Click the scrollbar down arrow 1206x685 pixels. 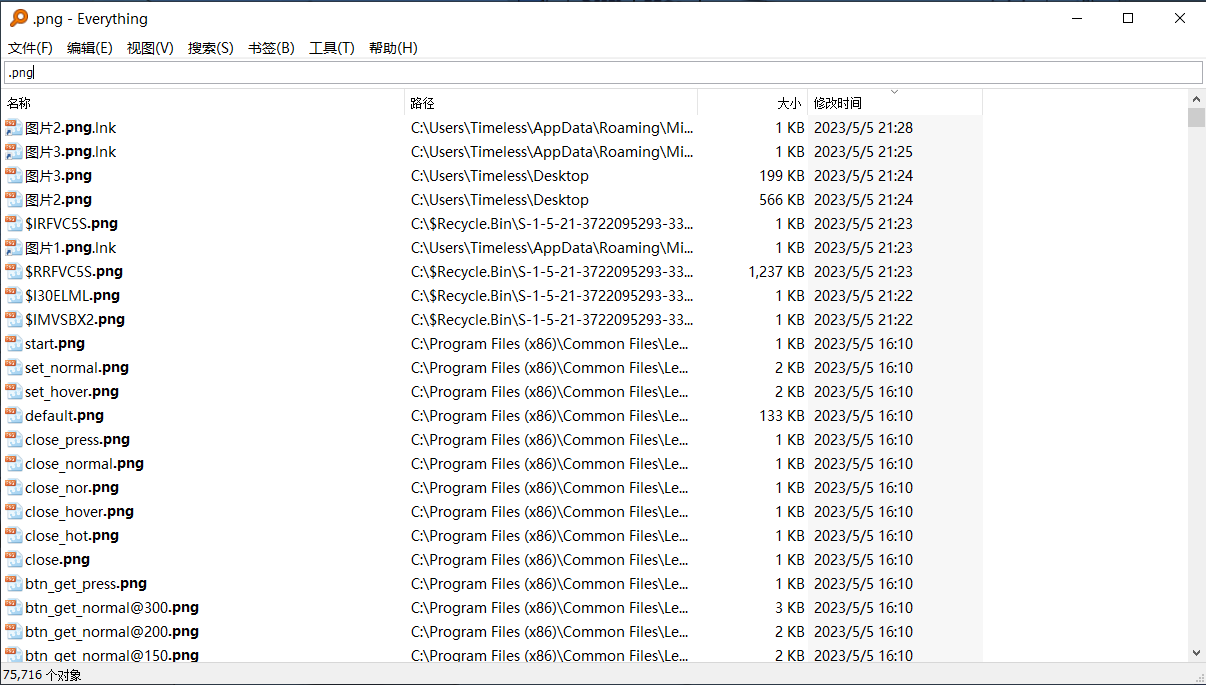[1197, 653]
